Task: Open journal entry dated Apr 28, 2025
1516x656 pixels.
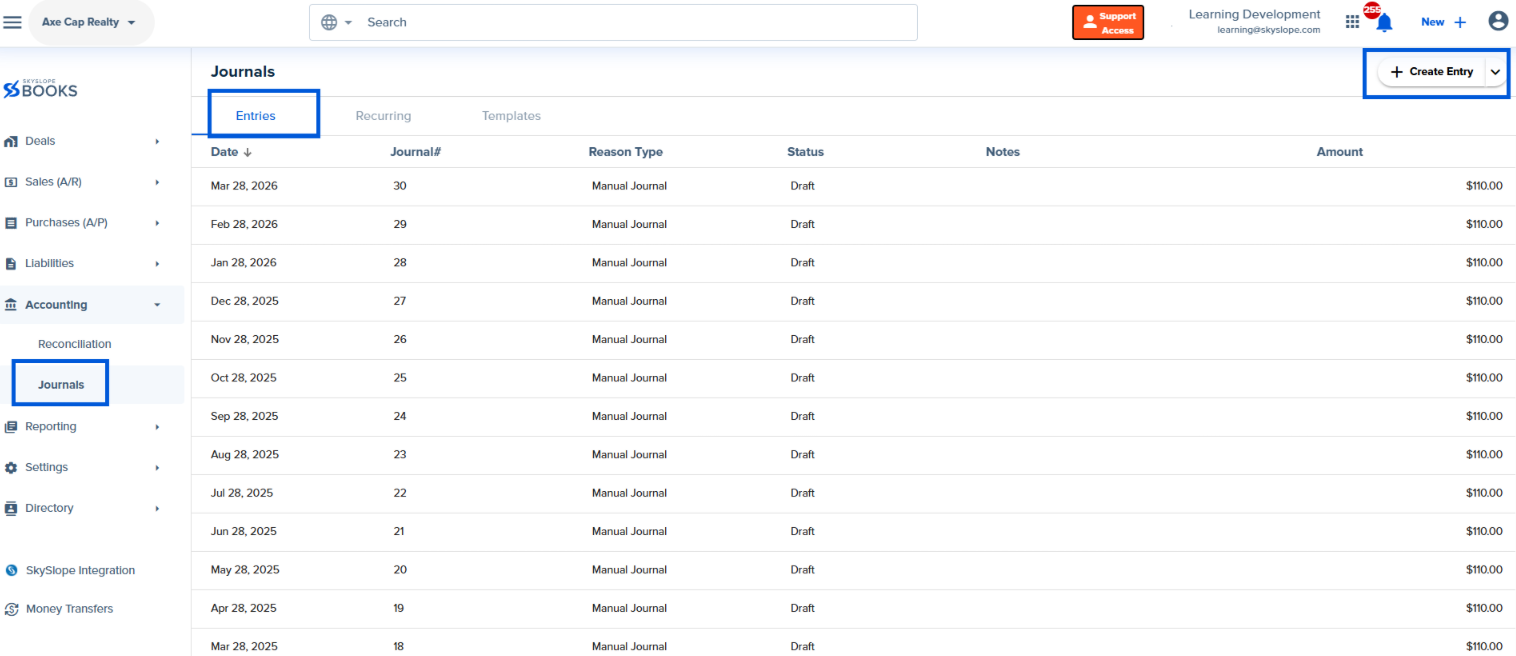Action: [x=853, y=608]
